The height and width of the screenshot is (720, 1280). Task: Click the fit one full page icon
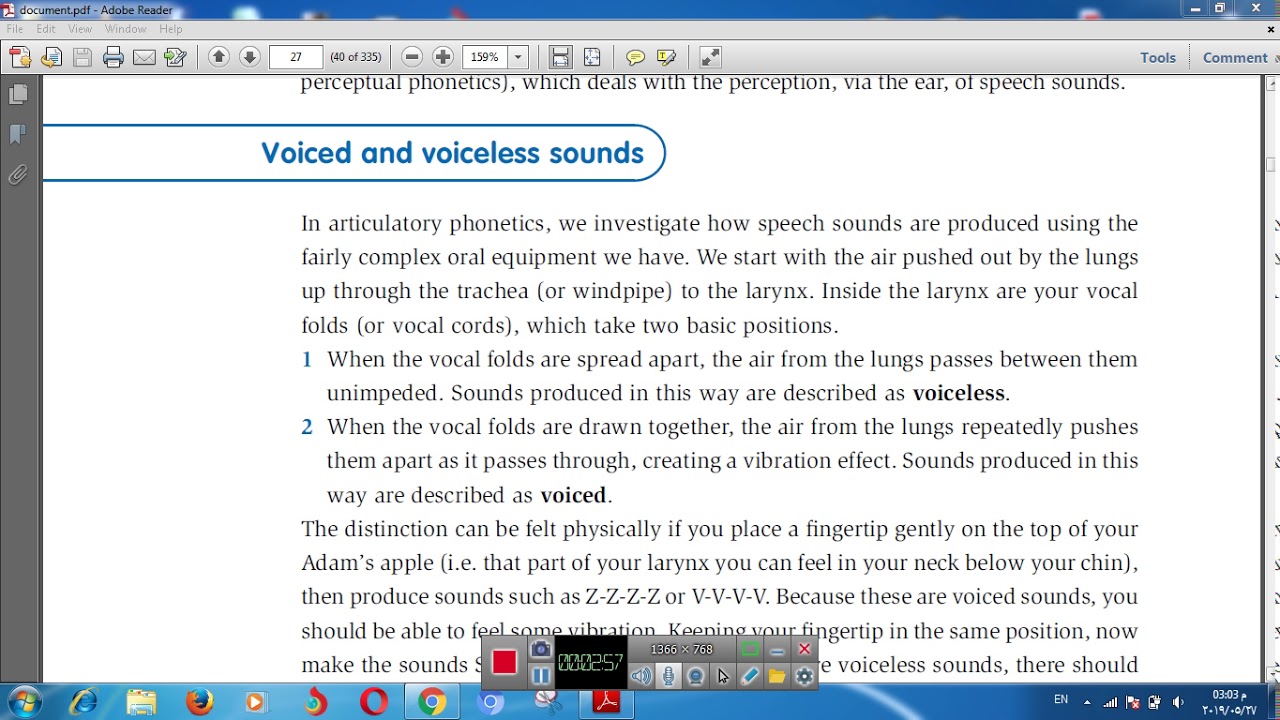(x=592, y=57)
